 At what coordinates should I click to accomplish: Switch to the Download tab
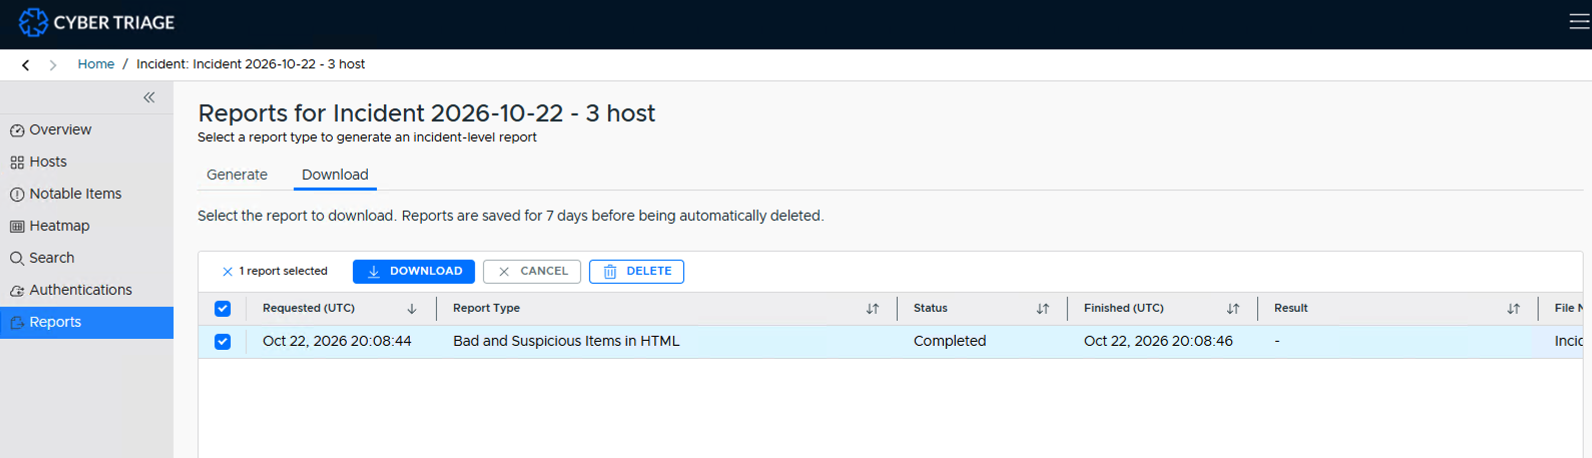(x=335, y=175)
